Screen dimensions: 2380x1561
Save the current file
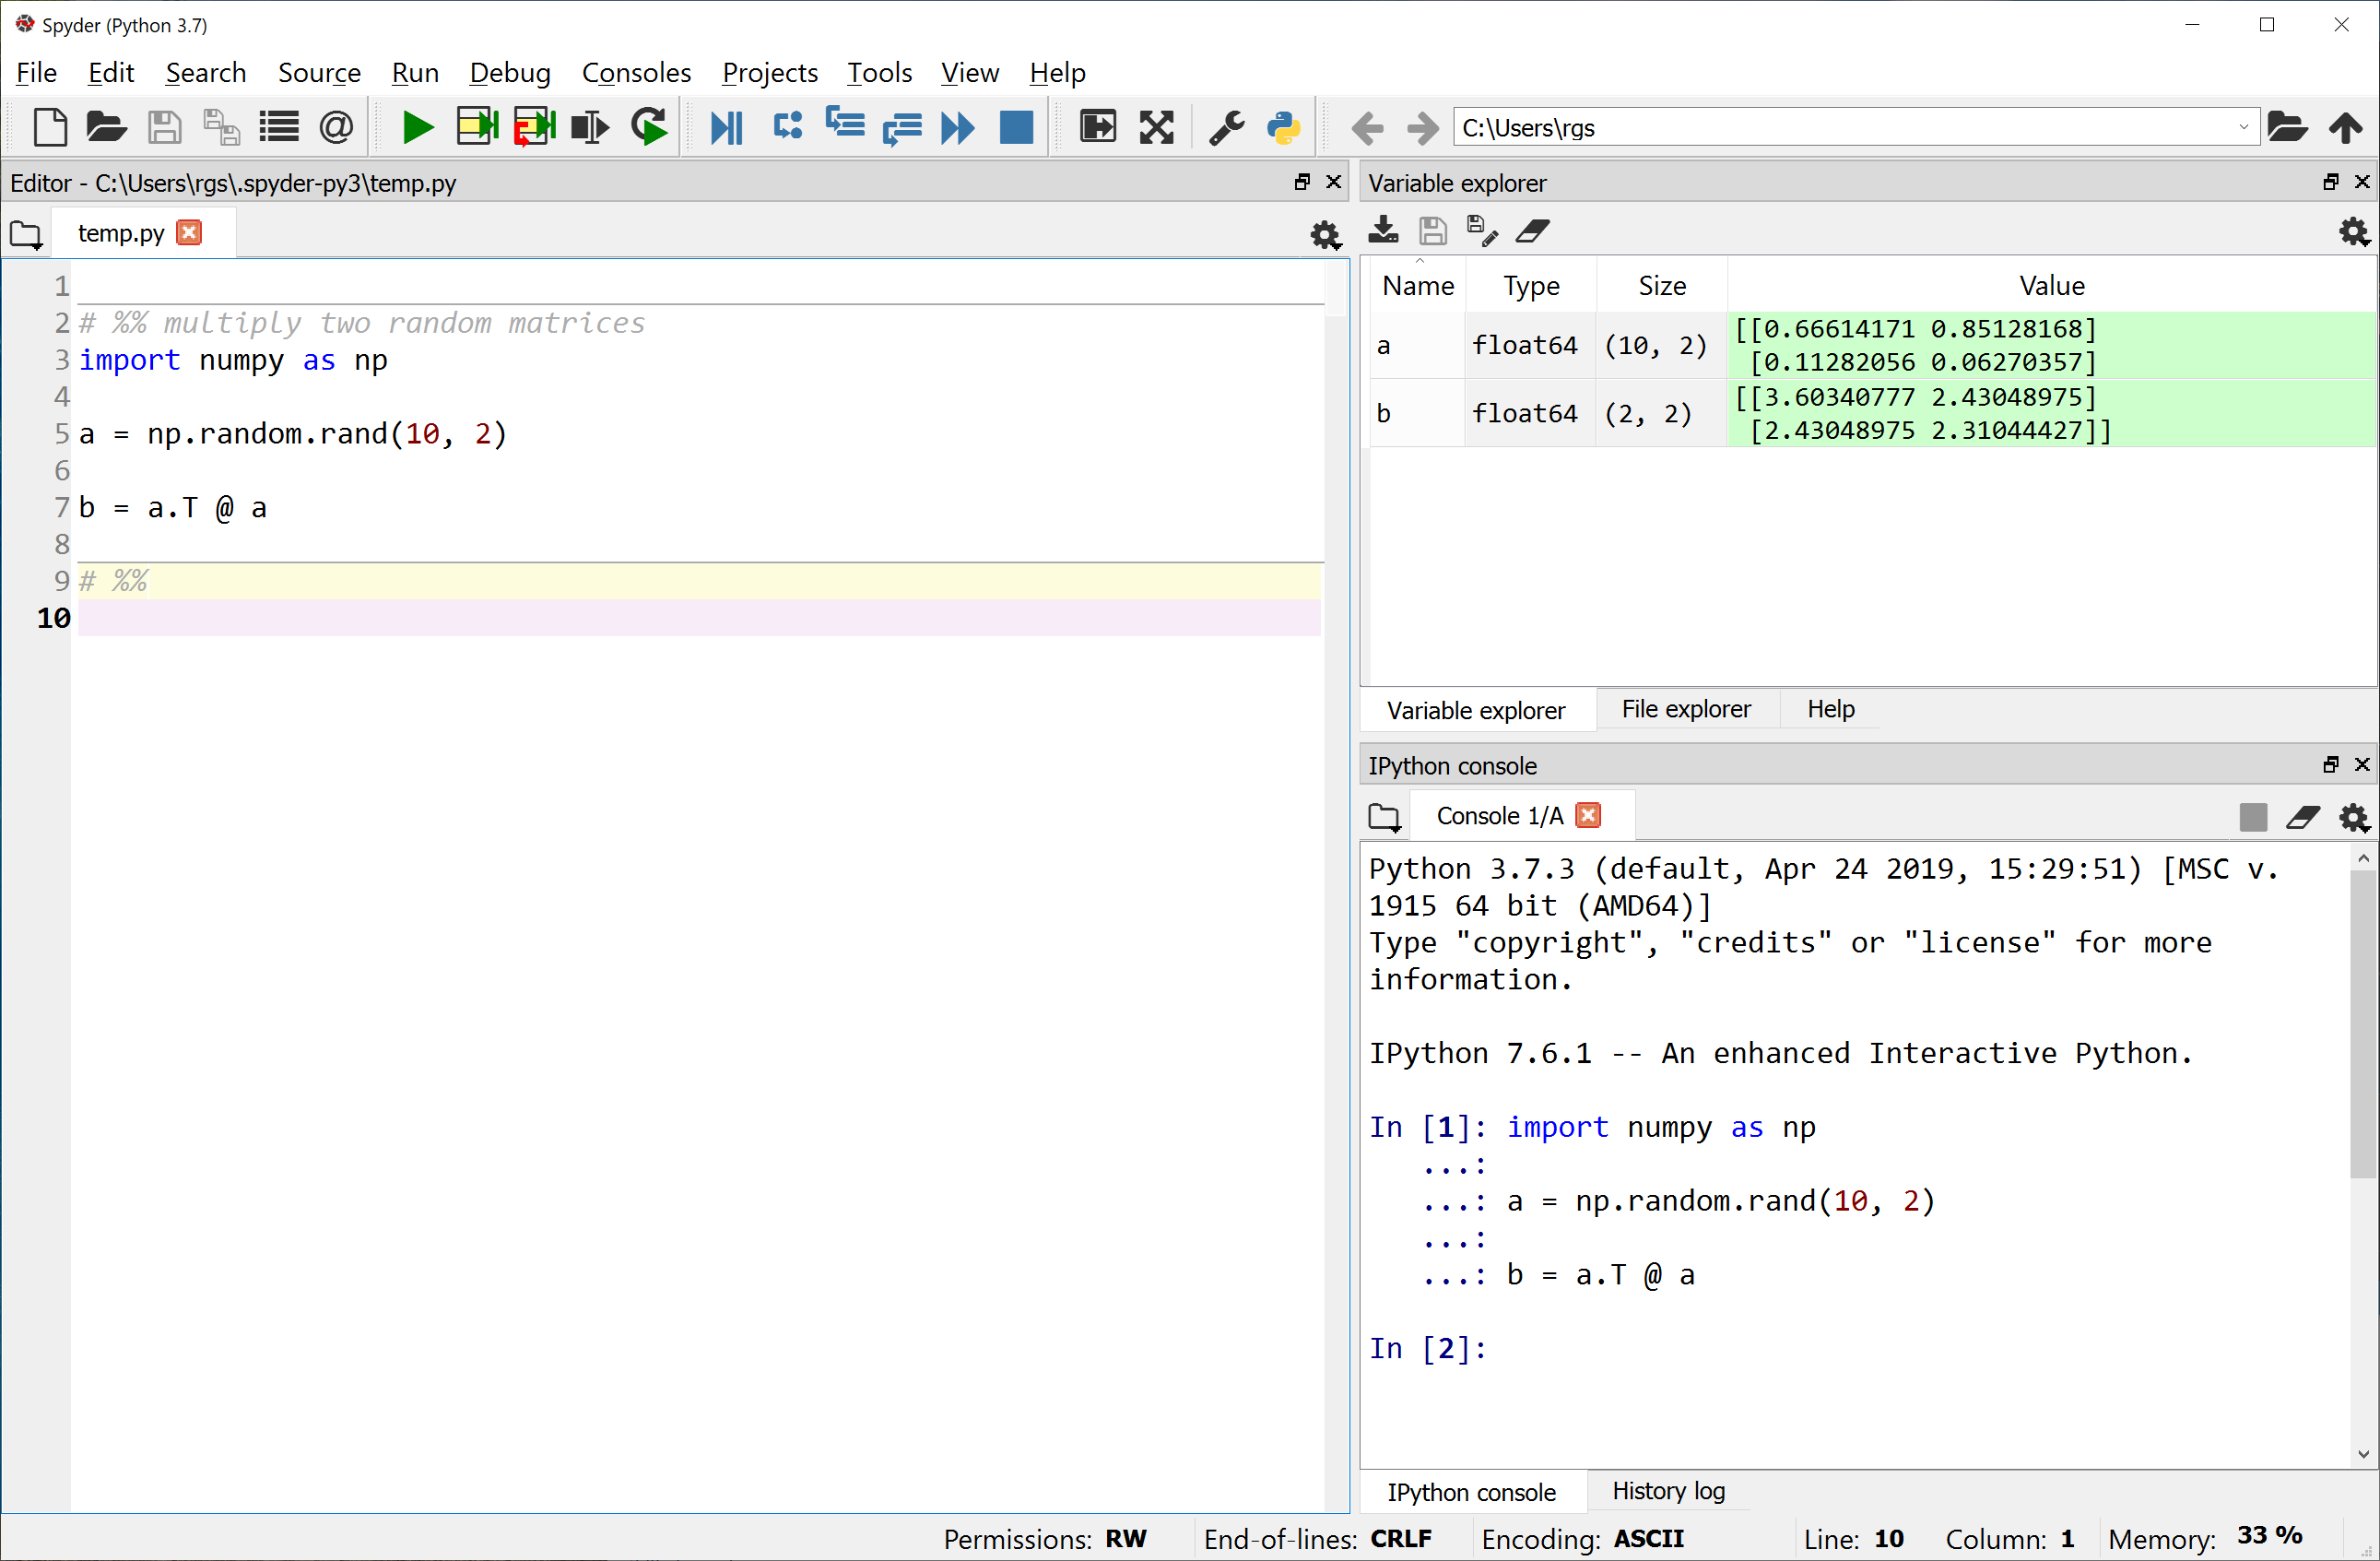pos(165,127)
